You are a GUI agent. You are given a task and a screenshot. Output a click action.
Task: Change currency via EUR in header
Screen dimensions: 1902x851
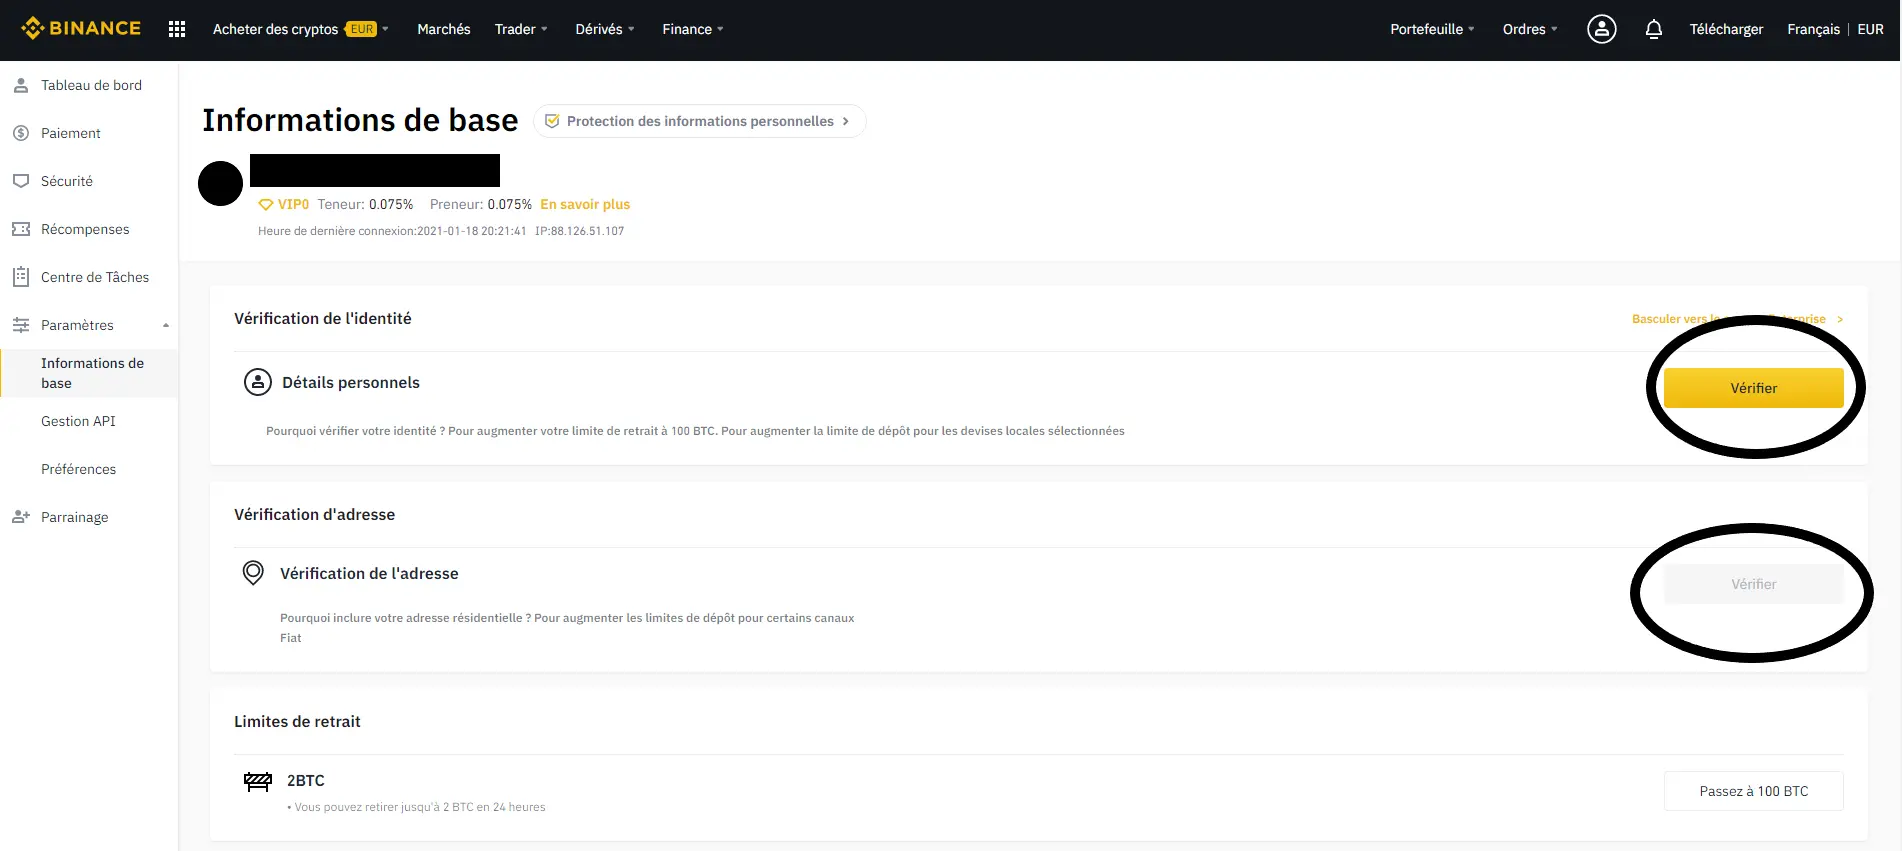pyautogui.click(x=1870, y=29)
